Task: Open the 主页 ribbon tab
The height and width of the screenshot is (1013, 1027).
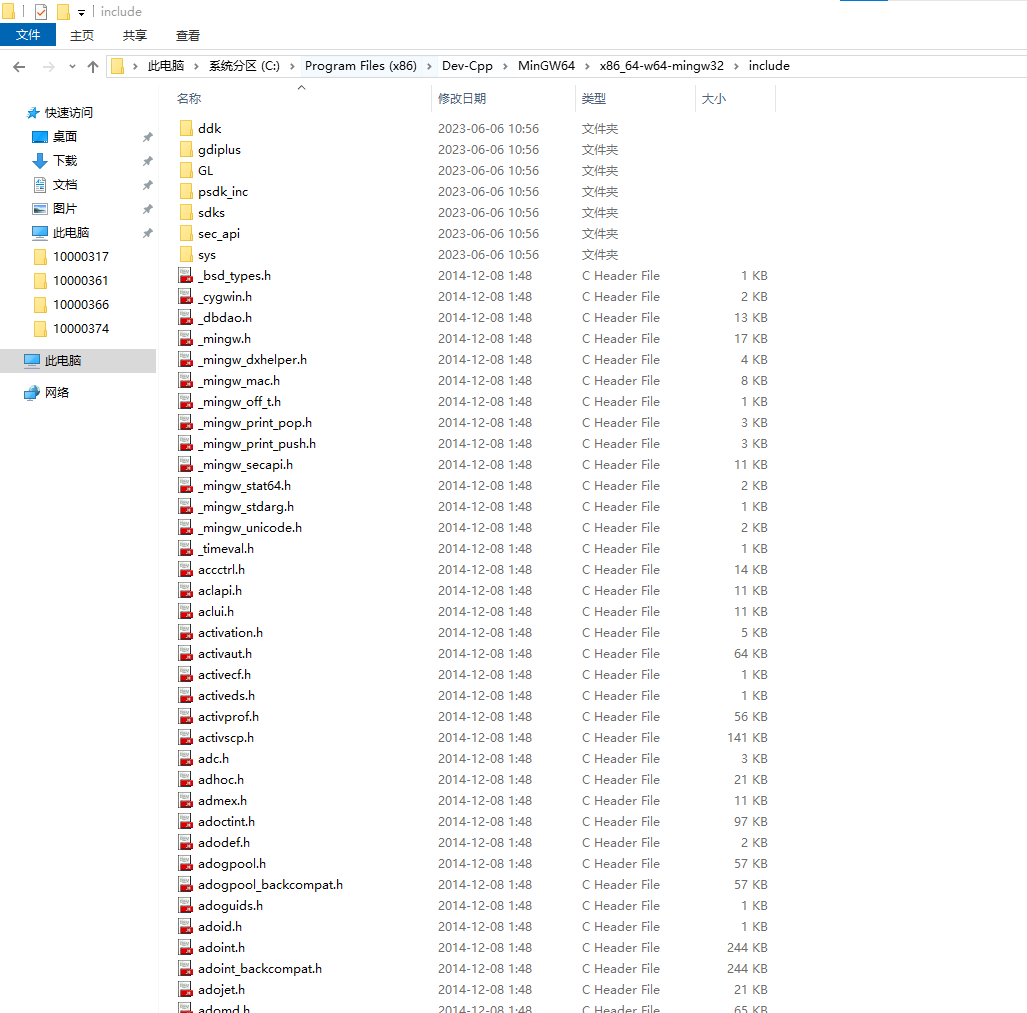Action: click(x=82, y=35)
